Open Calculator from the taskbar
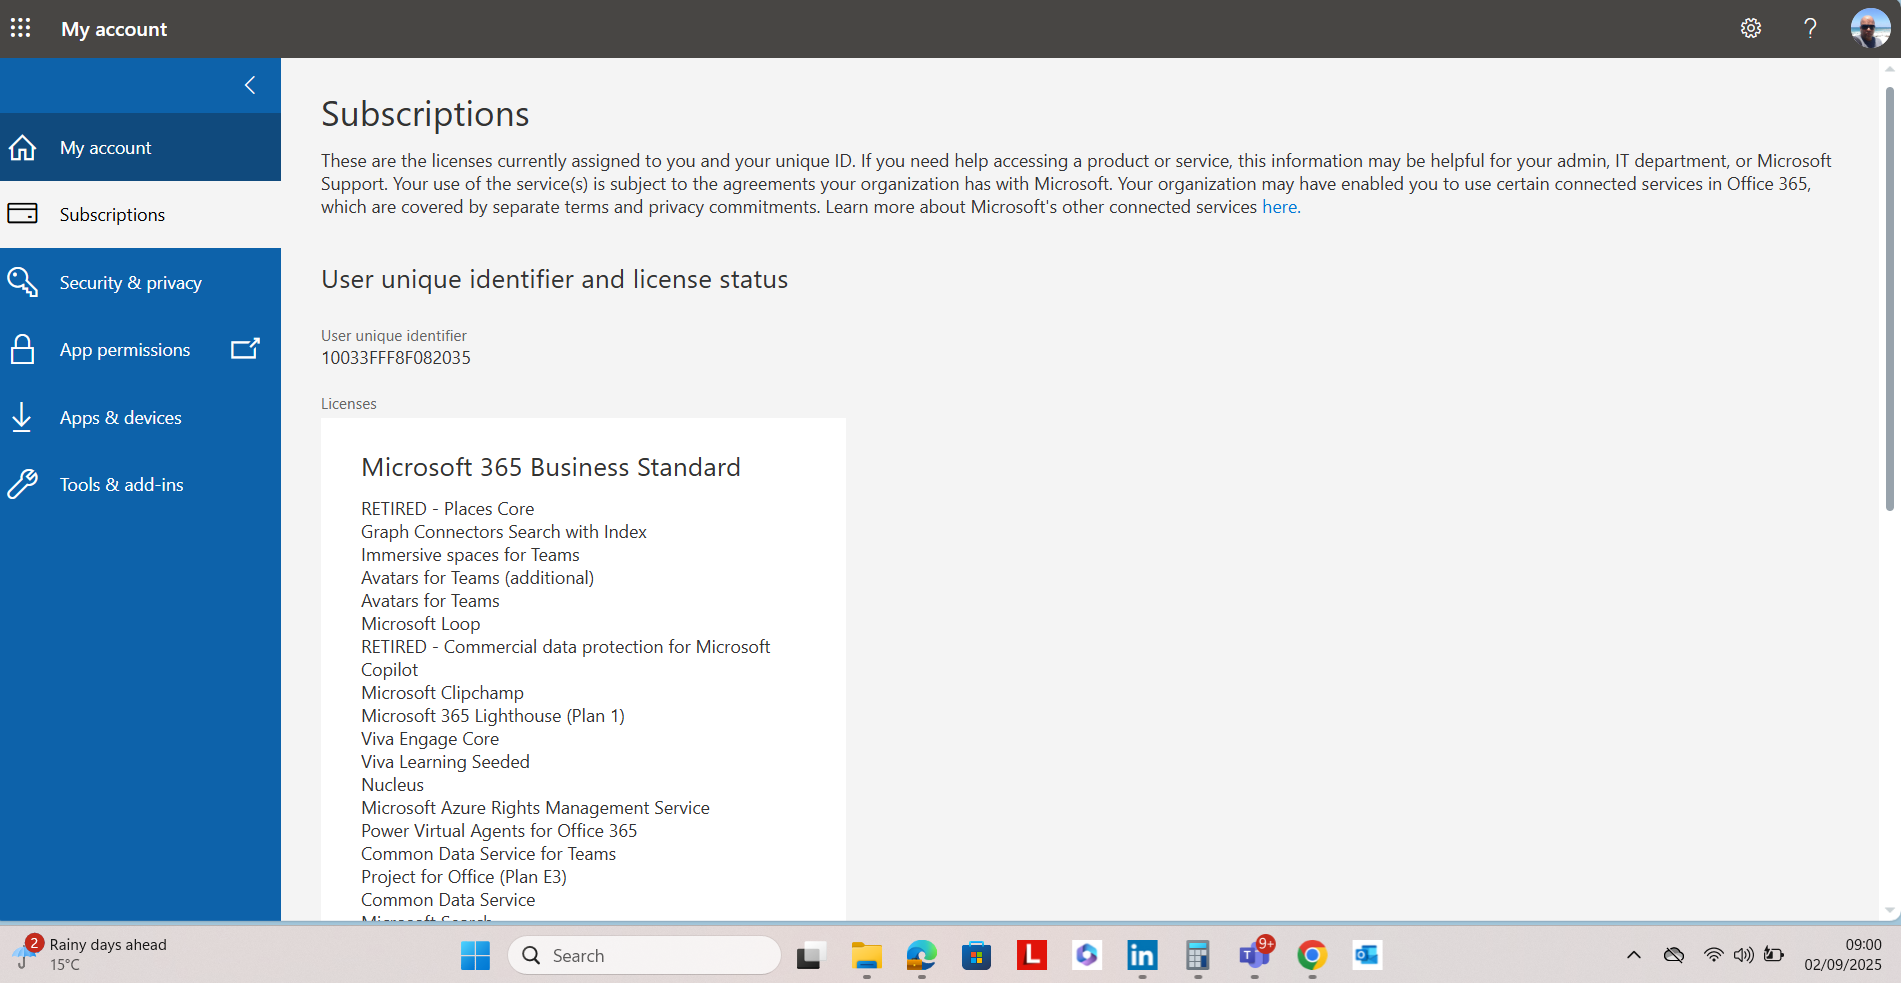The image size is (1901, 983). pos(1197,955)
